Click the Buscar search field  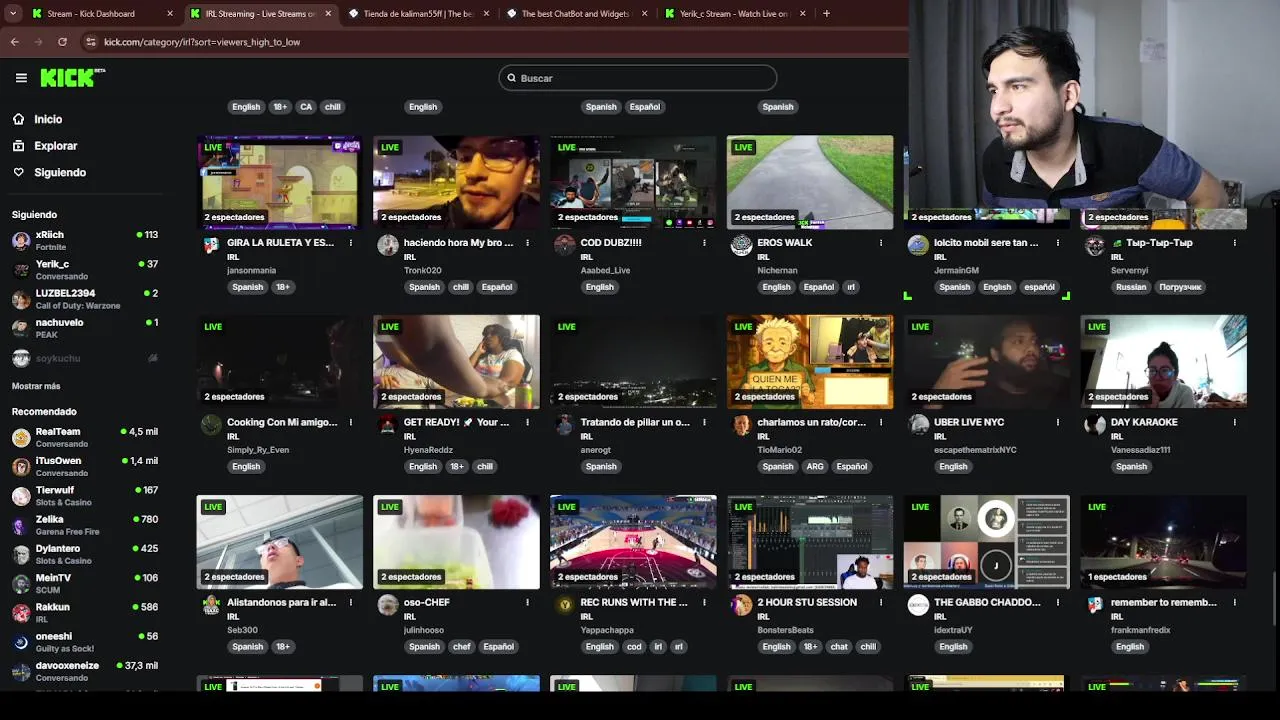click(638, 78)
